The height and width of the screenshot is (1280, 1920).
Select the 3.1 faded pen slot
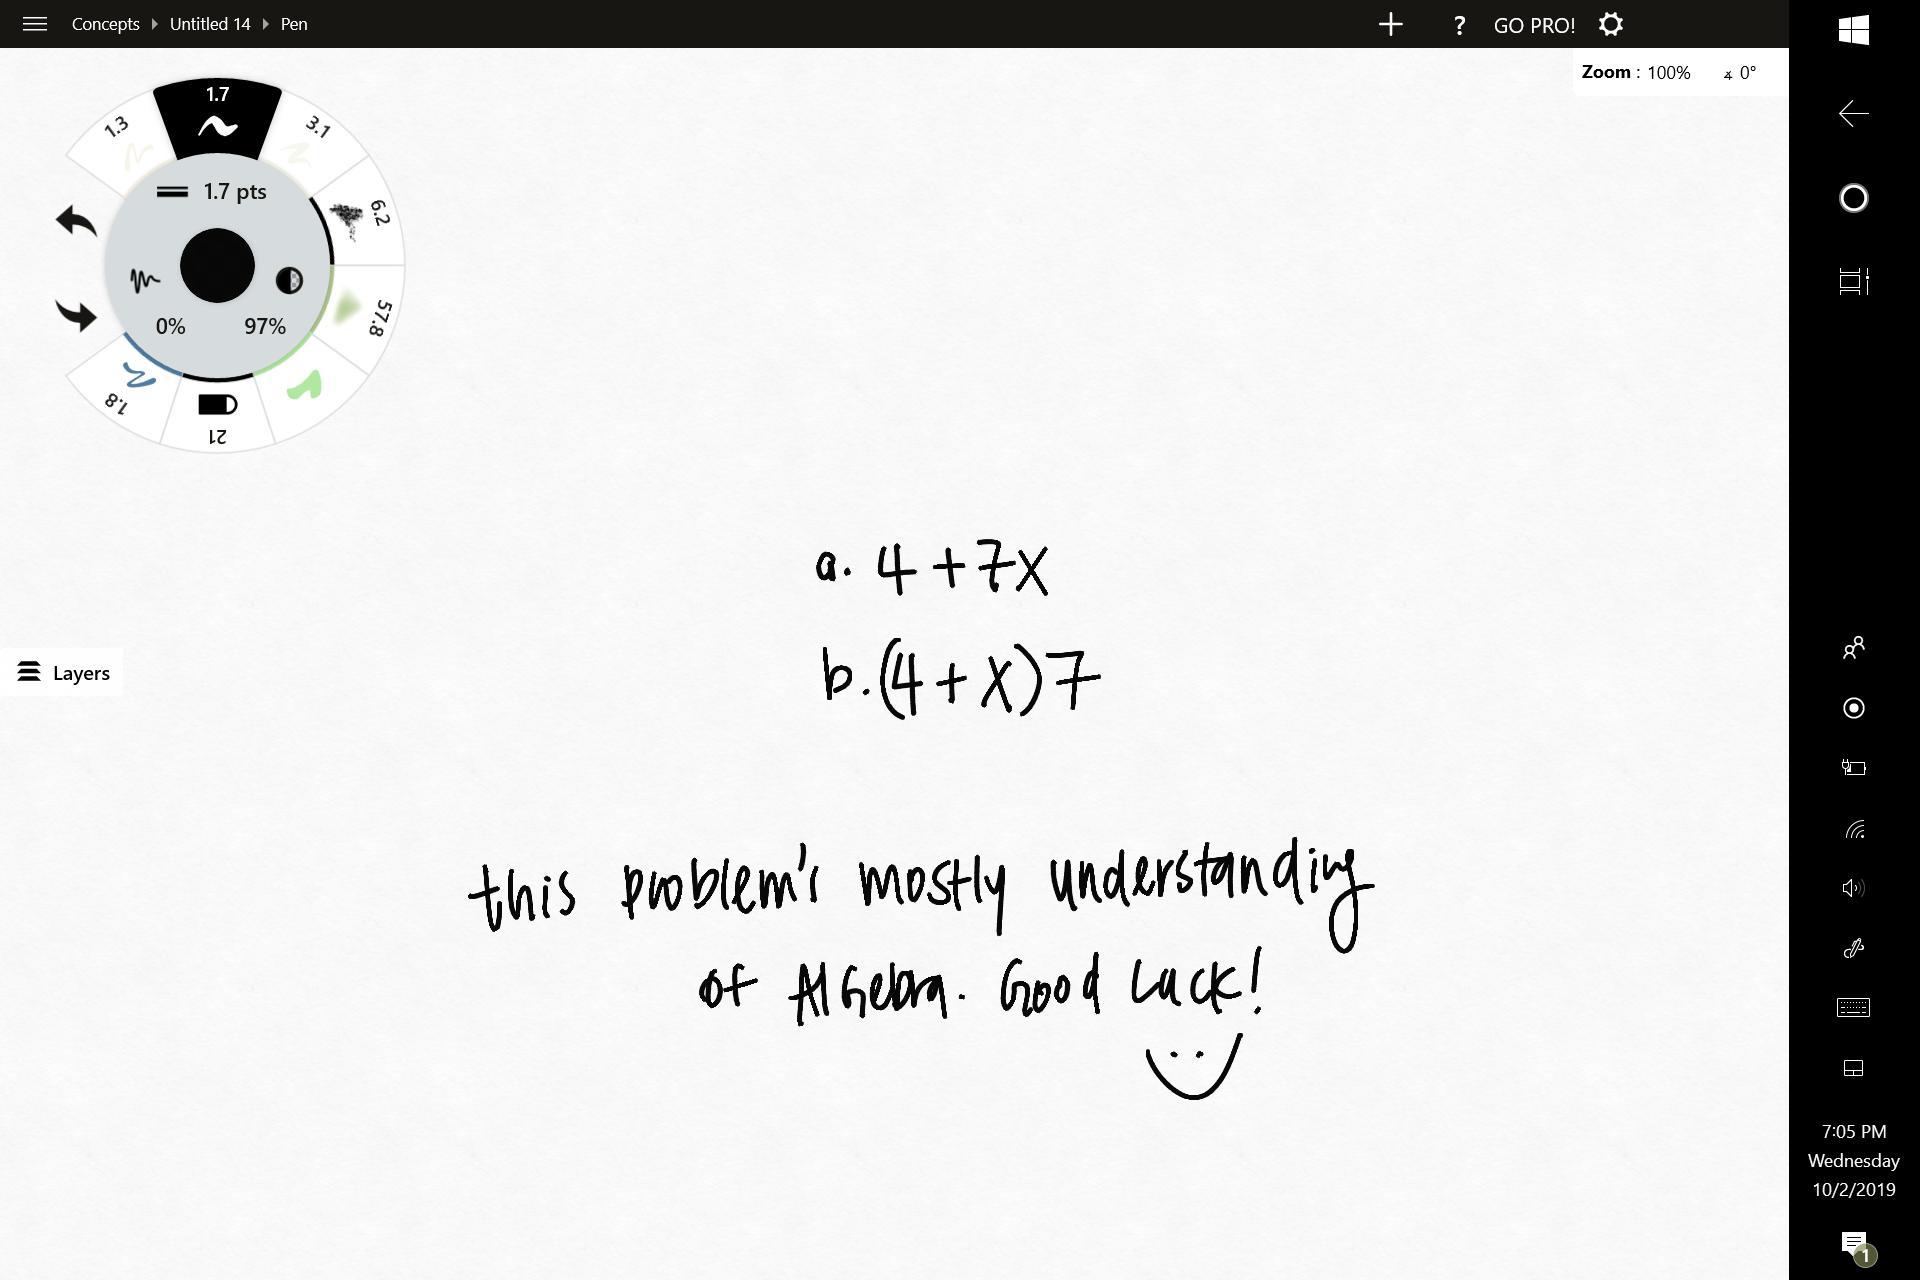pos(308,140)
